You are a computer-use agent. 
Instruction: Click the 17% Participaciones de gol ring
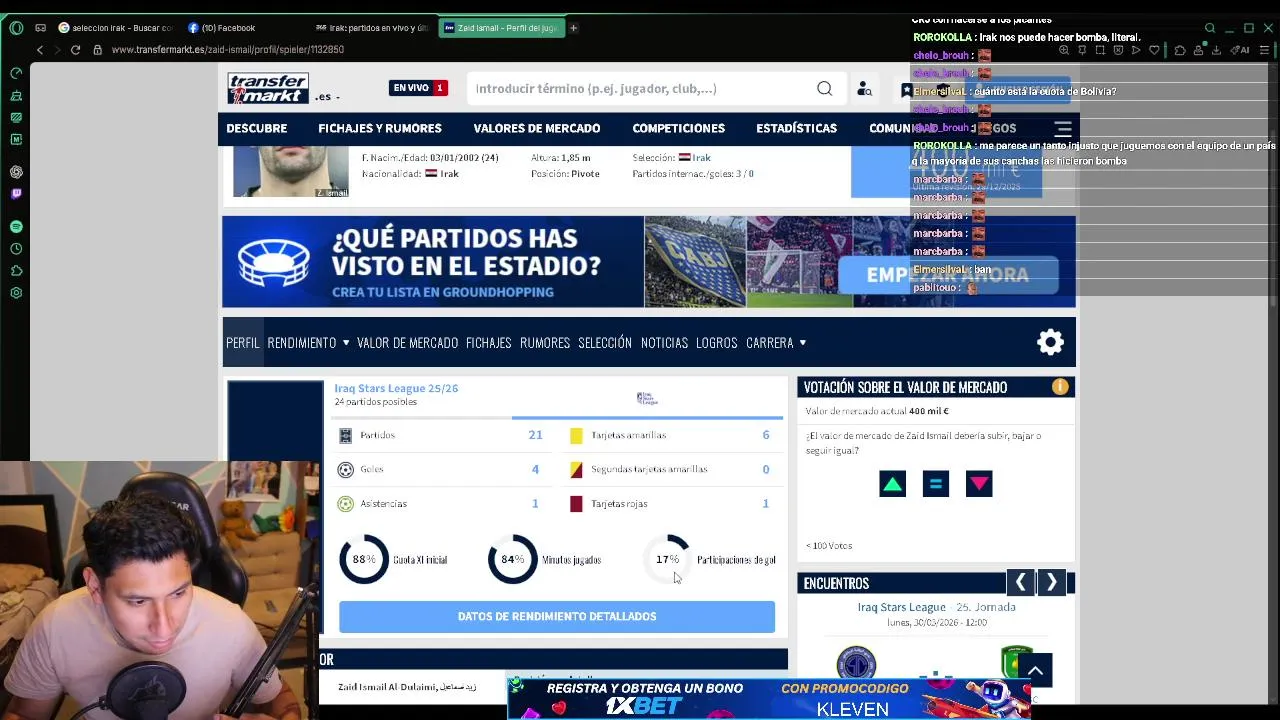tap(667, 560)
